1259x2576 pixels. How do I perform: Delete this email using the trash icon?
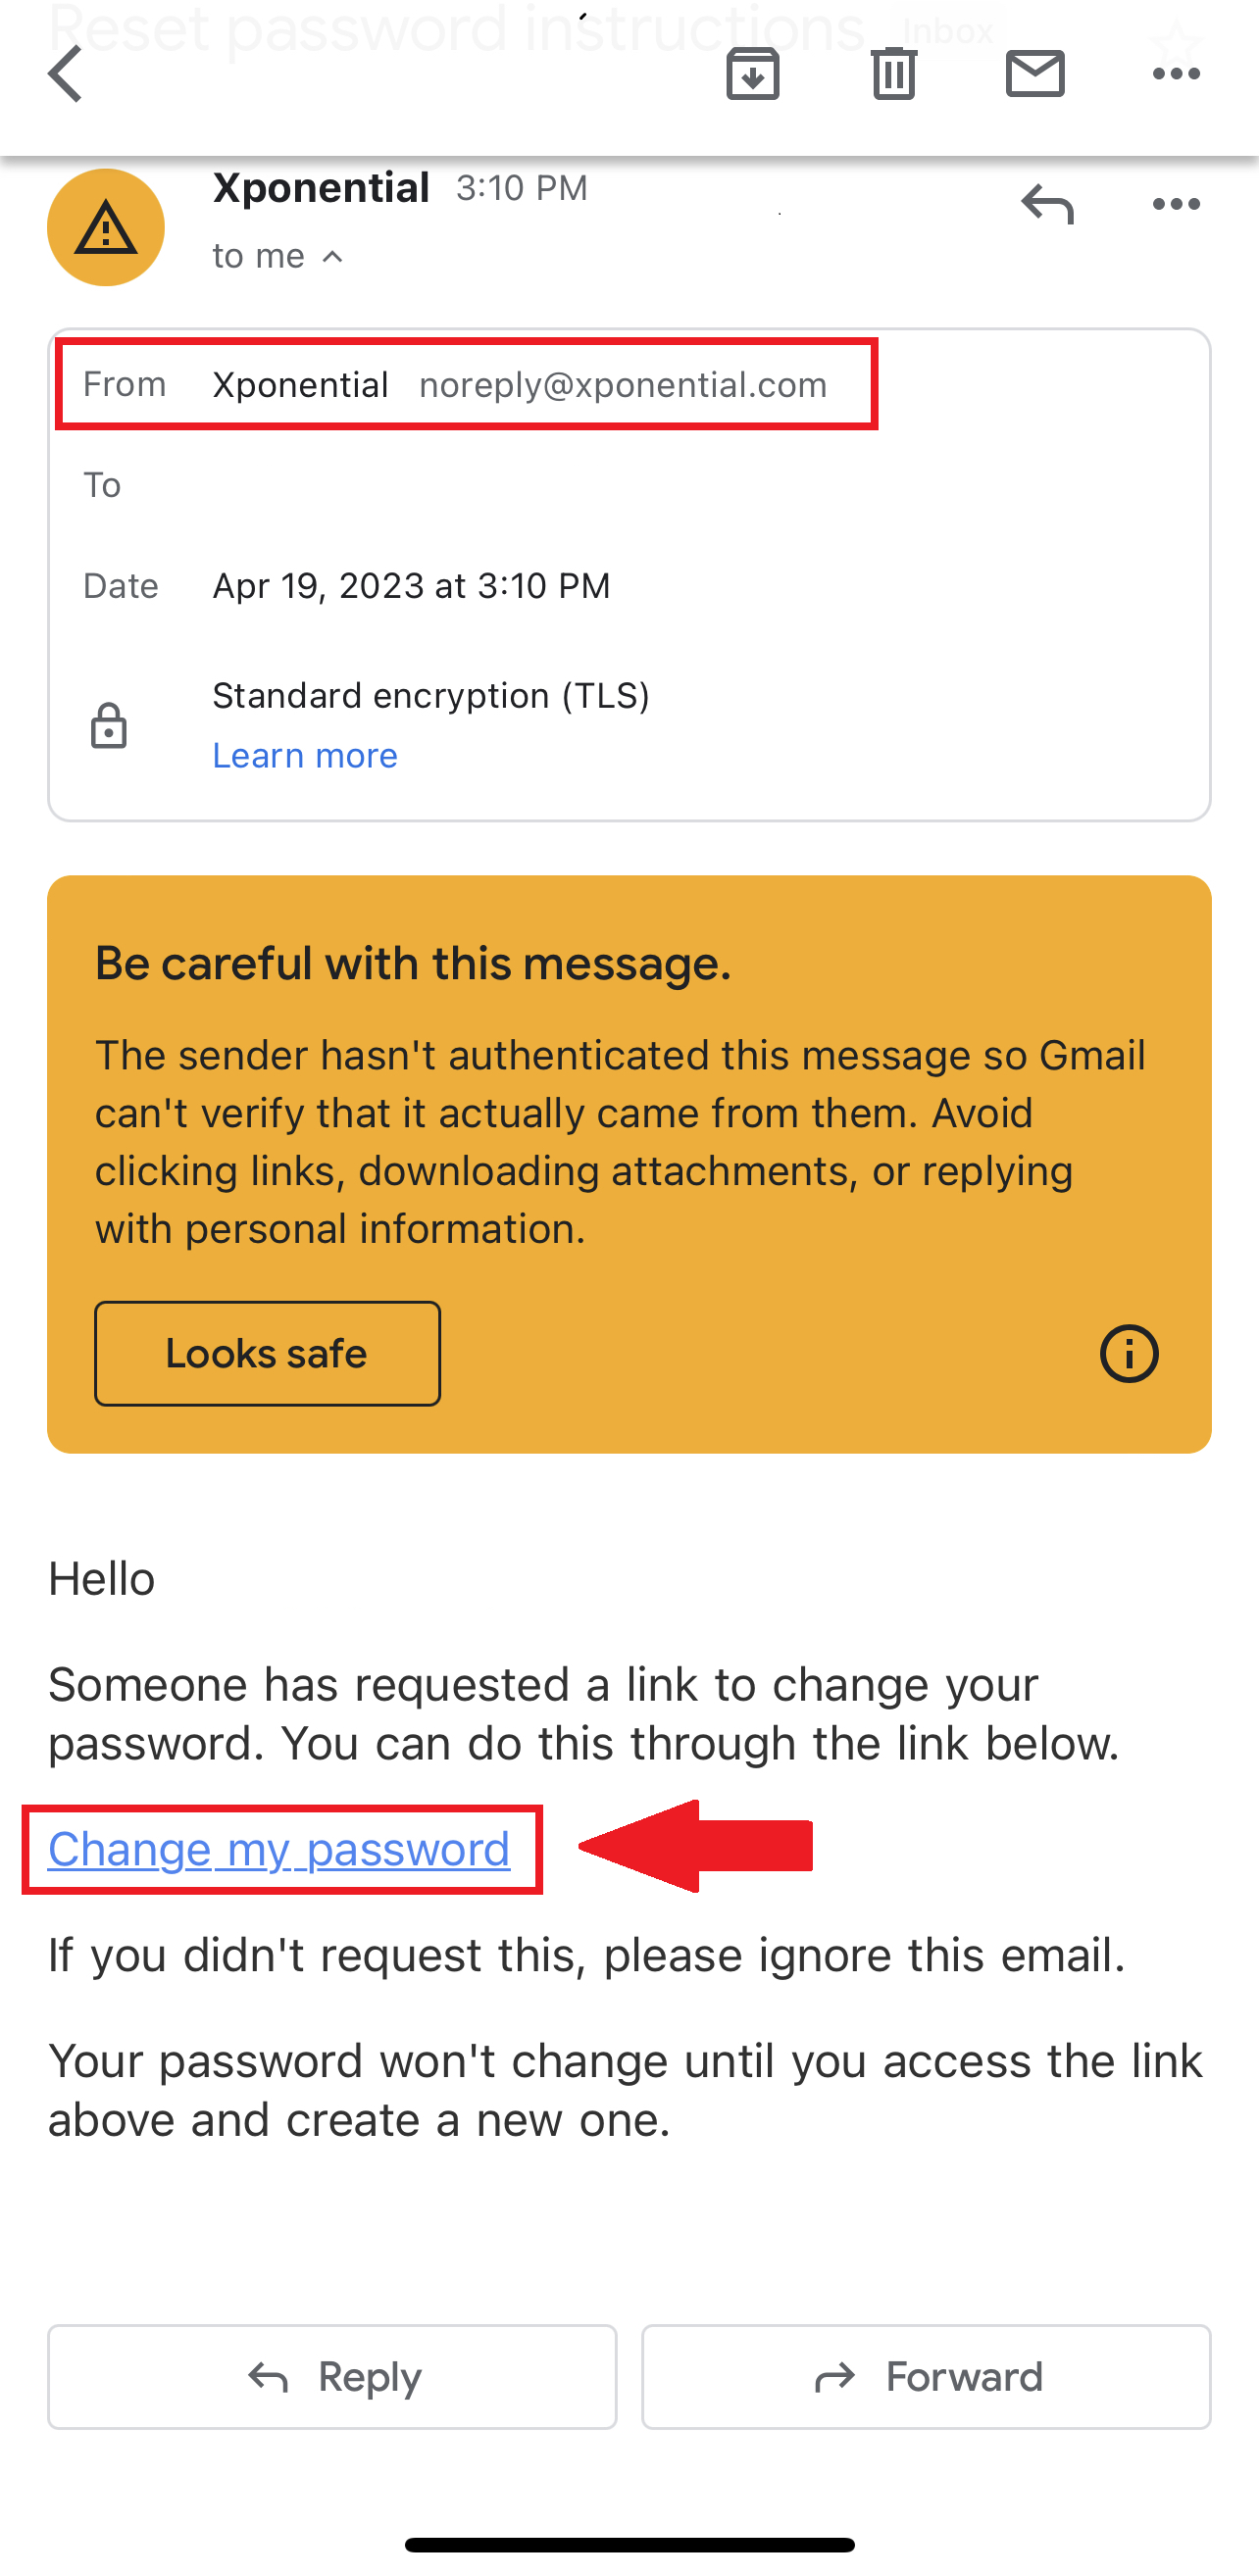pyautogui.click(x=893, y=73)
